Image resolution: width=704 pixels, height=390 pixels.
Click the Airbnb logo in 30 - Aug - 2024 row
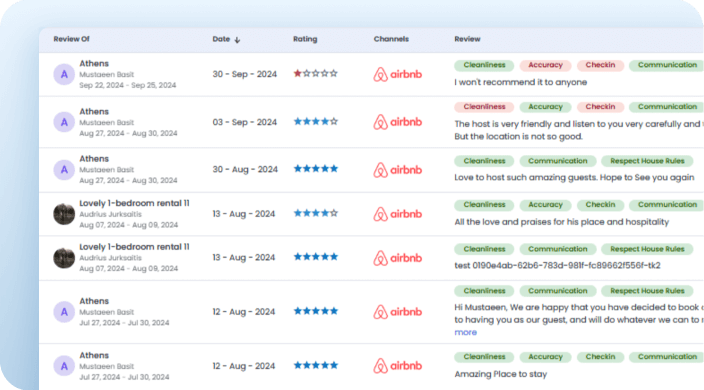point(397,170)
